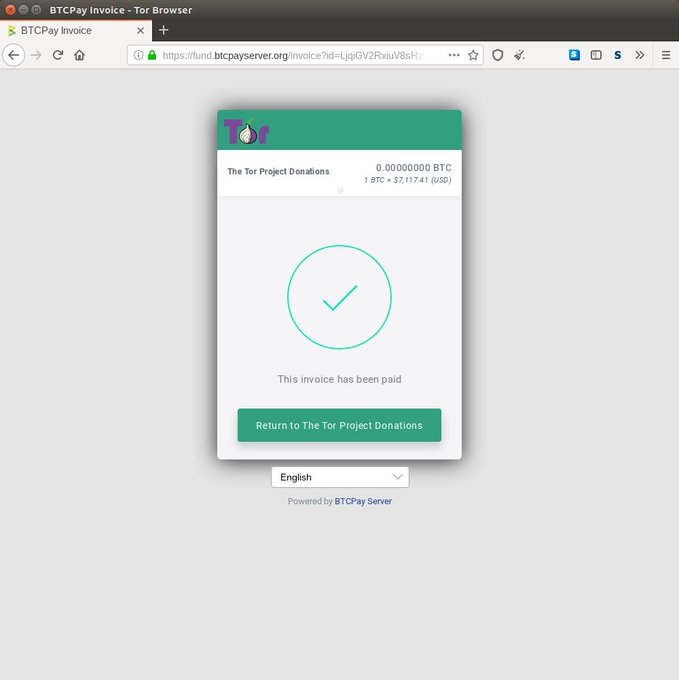Viewport: 679px width, 680px height.
Task: Click the 1 BTC = $7,117.41 rate text
Action: [407, 180]
